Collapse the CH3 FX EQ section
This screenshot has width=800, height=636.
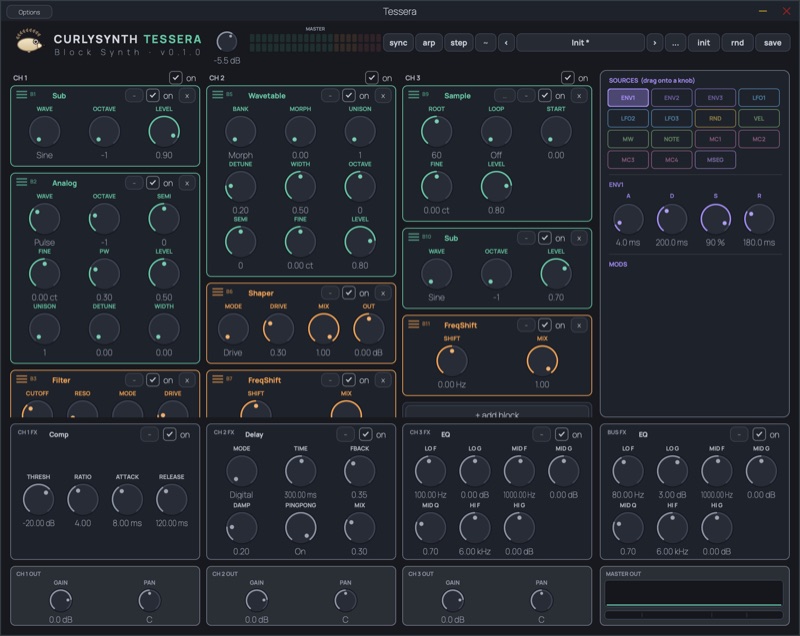pyautogui.click(x=541, y=435)
